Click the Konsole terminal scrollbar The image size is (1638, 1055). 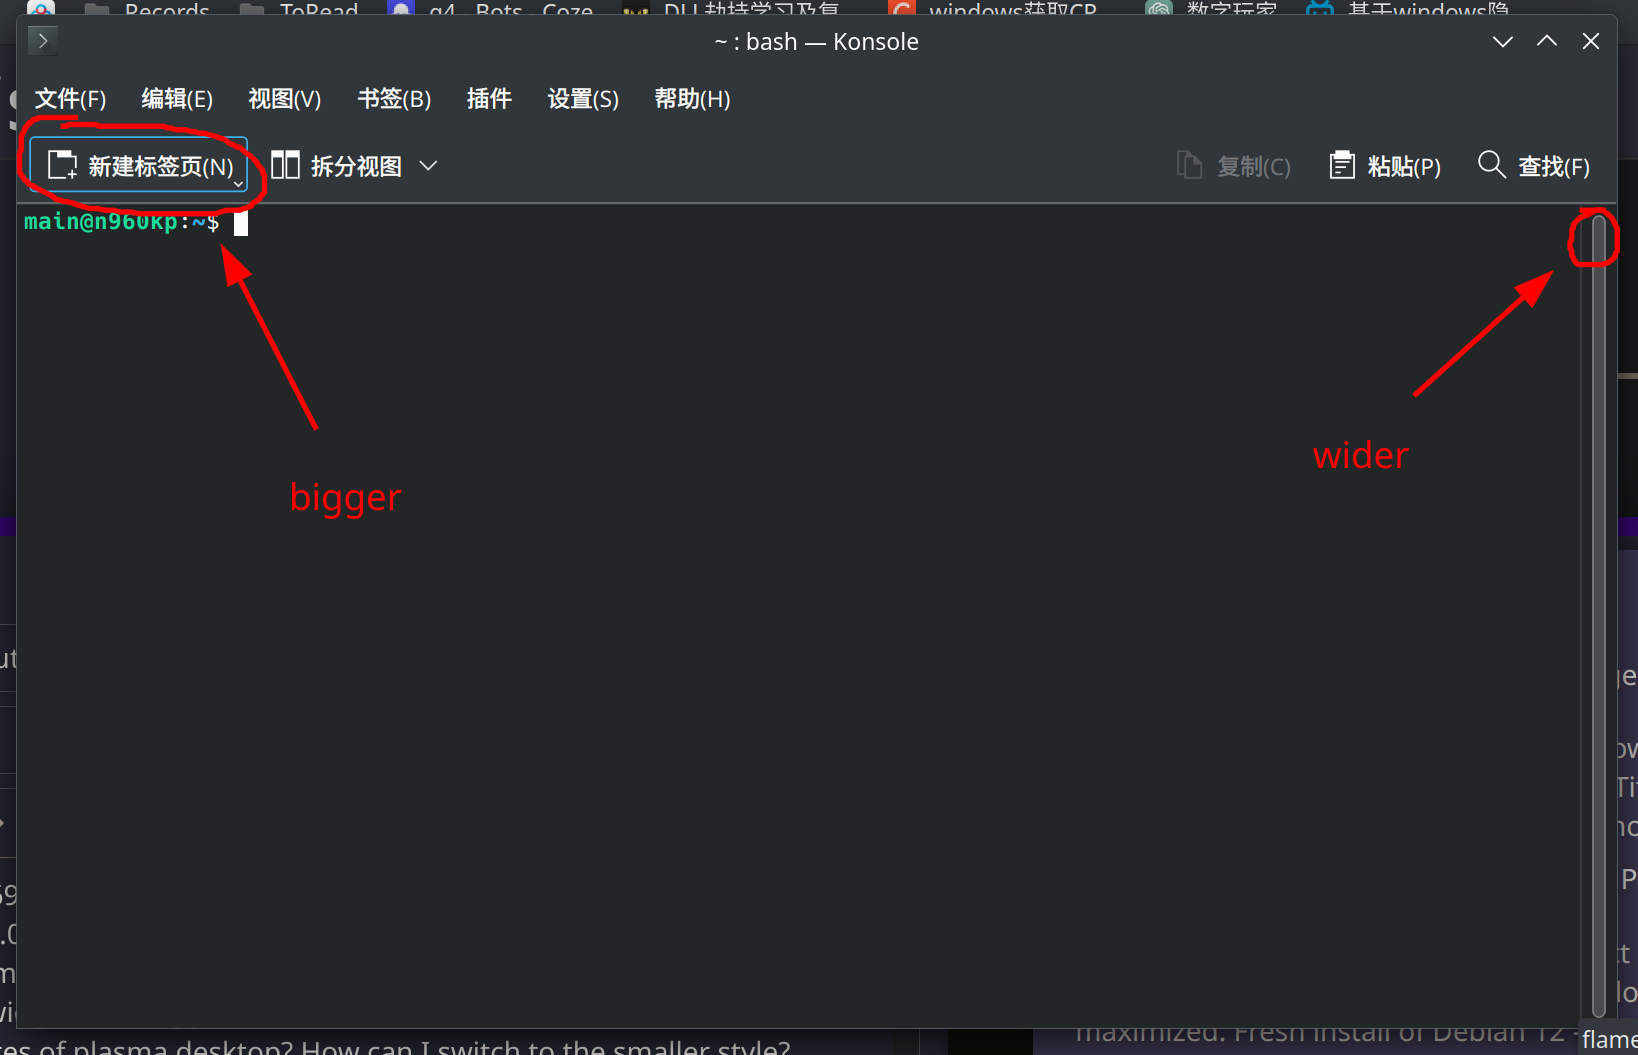1598,616
